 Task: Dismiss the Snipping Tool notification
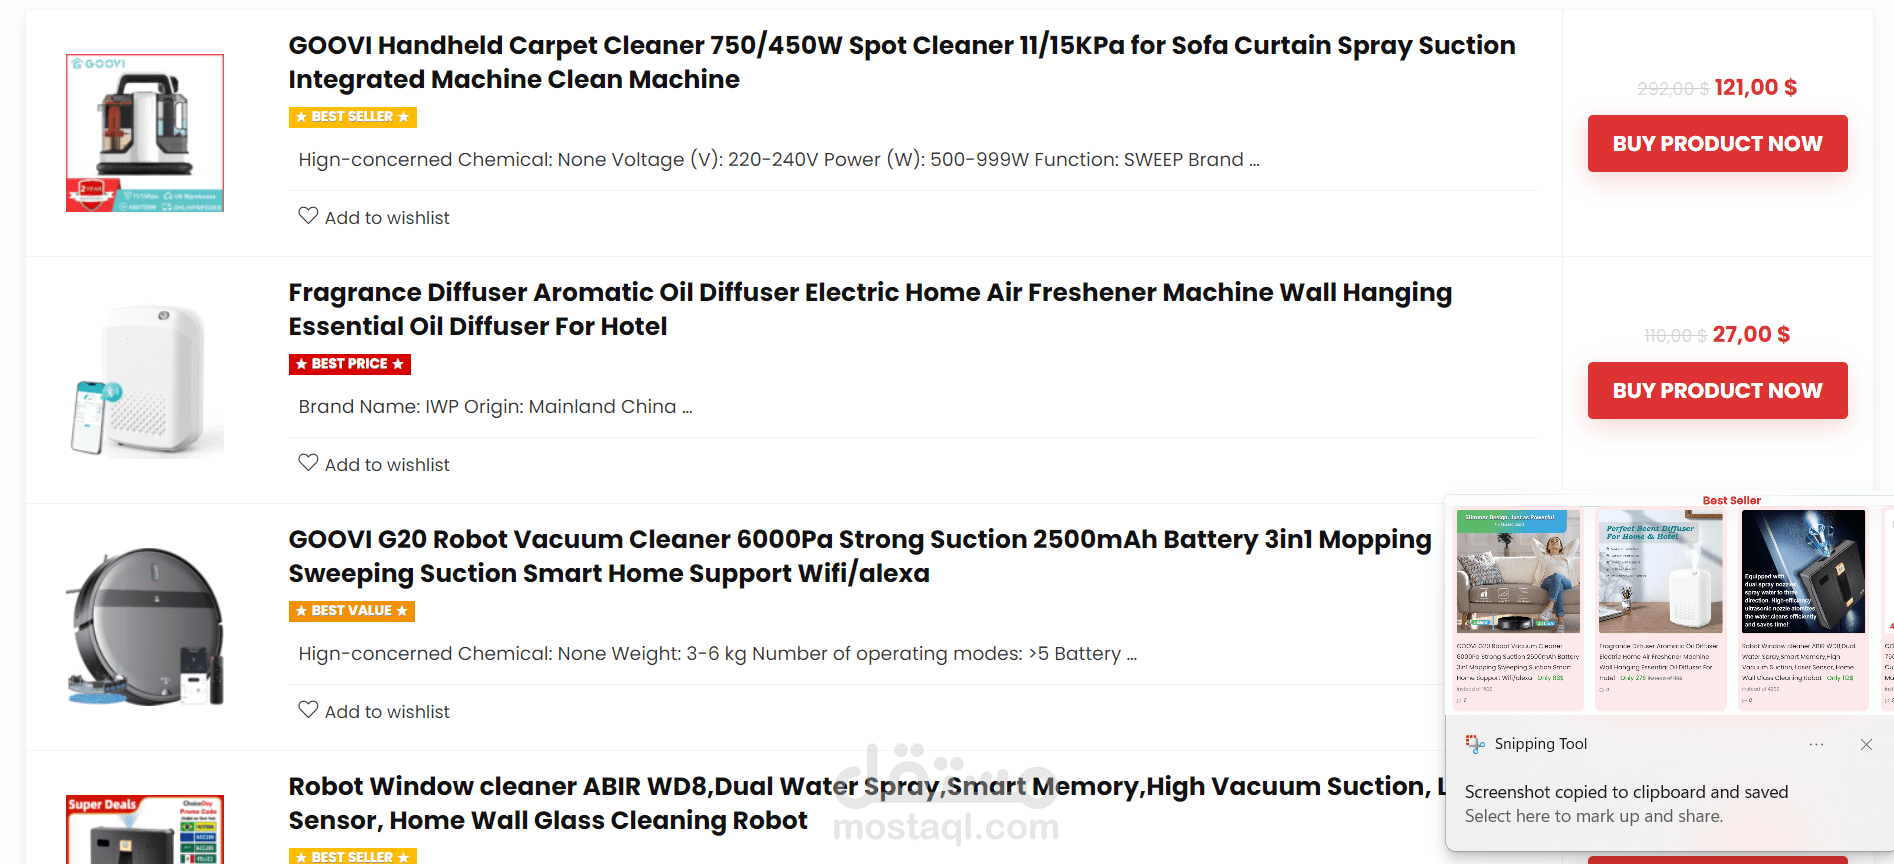tap(1866, 745)
